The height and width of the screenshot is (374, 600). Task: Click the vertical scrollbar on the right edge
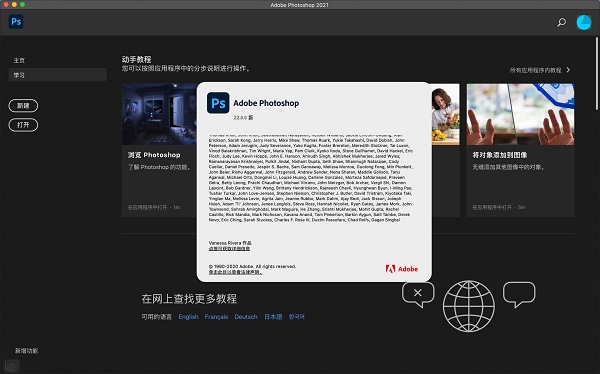(597, 73)
